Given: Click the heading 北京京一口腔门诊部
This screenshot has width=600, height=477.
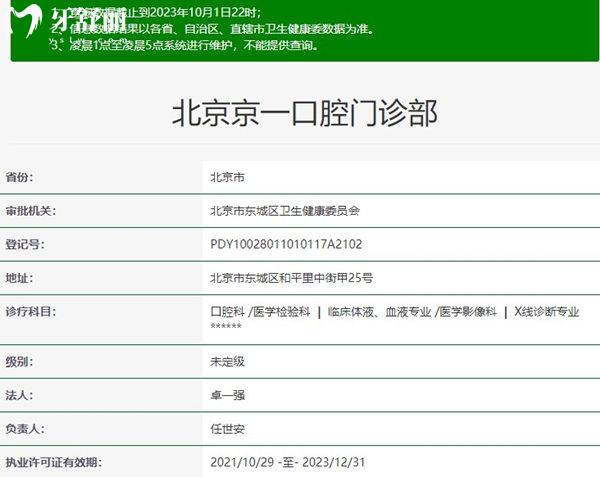Looking at the screenshot, I should pos(305,113).
